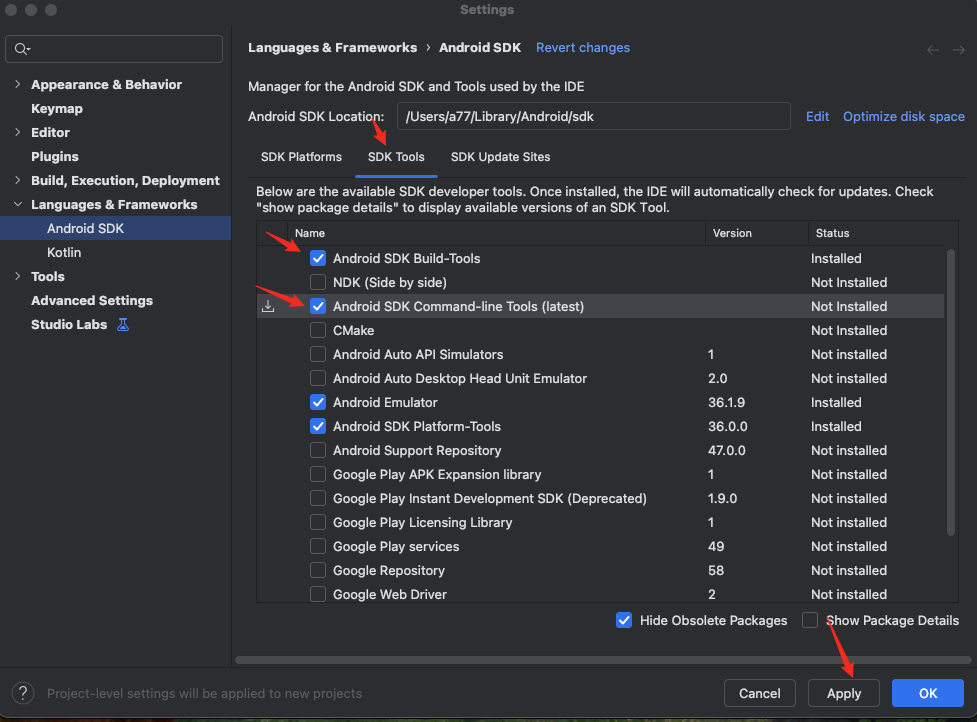This screenshot has height=722, width=977.
Task: Click Optimize disk space link
Action: point(903,116)
